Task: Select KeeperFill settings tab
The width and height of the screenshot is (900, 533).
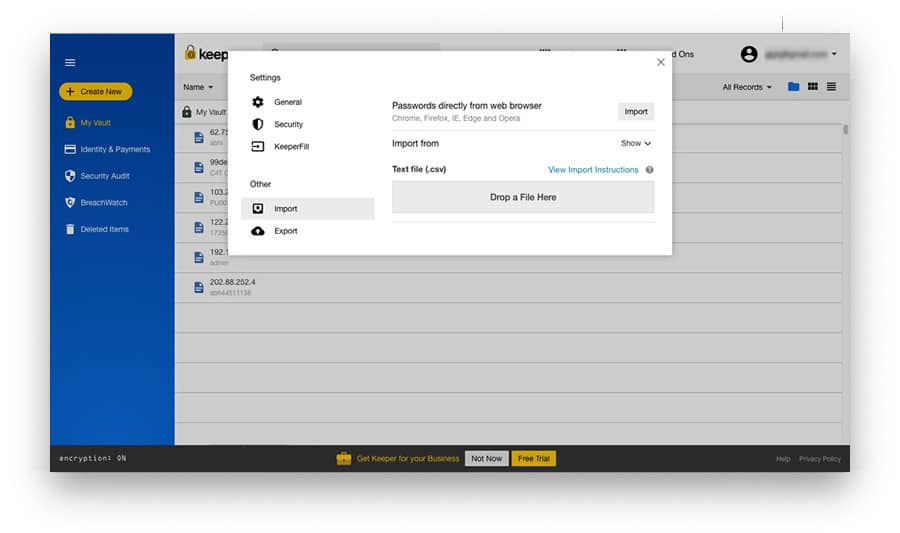Action: pyautogui.click(x=308, y=147)
